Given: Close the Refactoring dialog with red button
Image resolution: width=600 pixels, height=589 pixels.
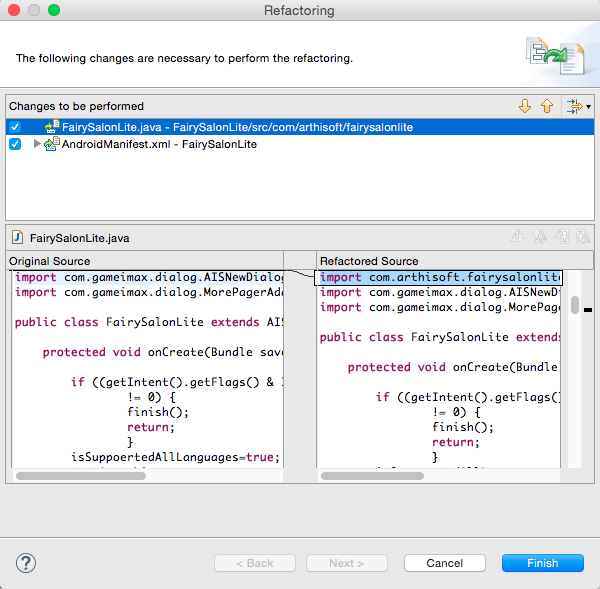Looking at the screenshot, I should coord(14,10).
